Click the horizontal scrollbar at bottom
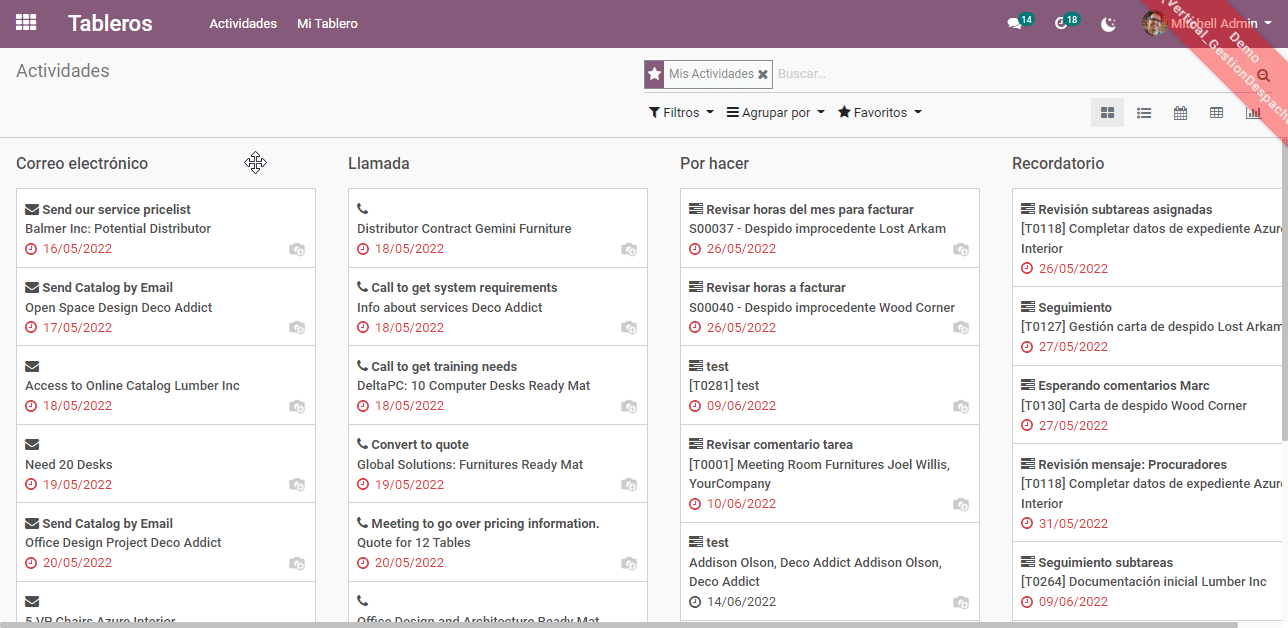1288x628 pixels. [620, 624]
